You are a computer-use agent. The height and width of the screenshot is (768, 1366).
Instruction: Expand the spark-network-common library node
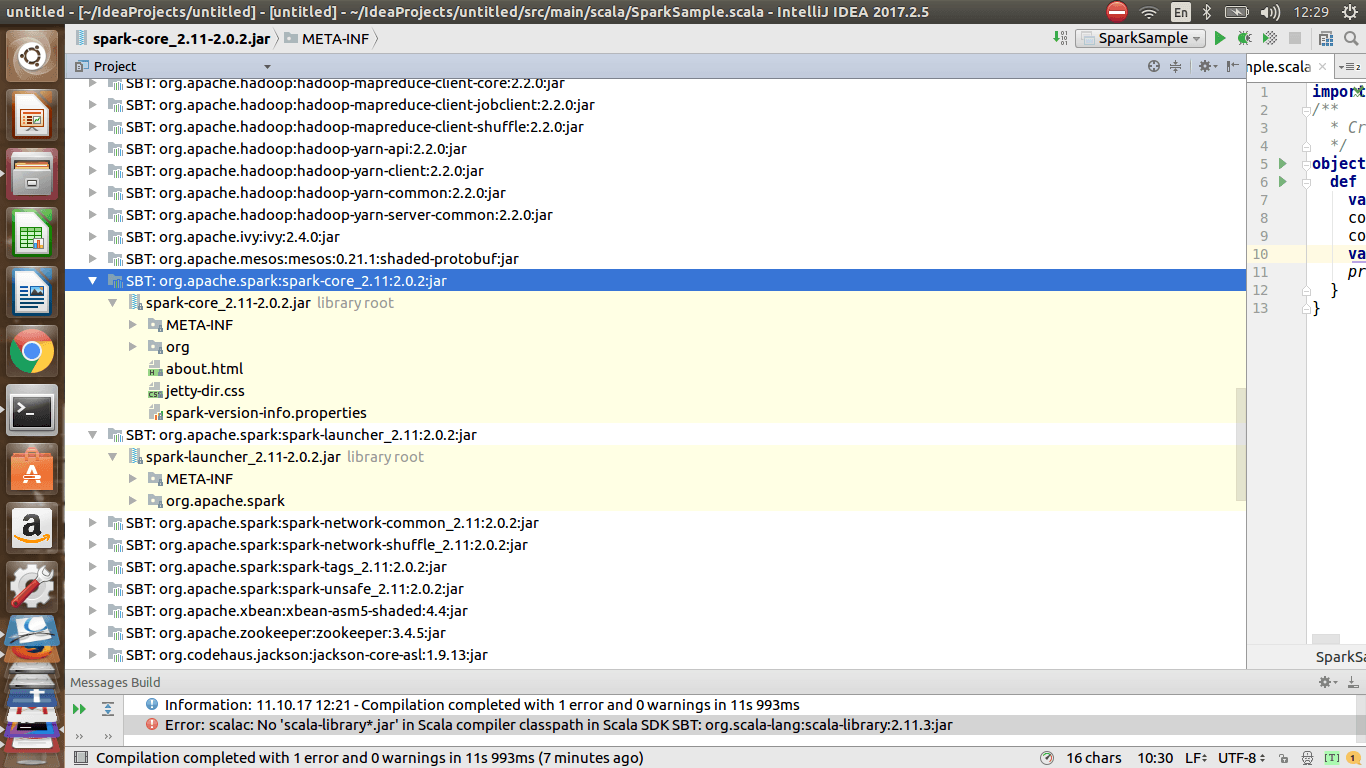pos(93,523)
